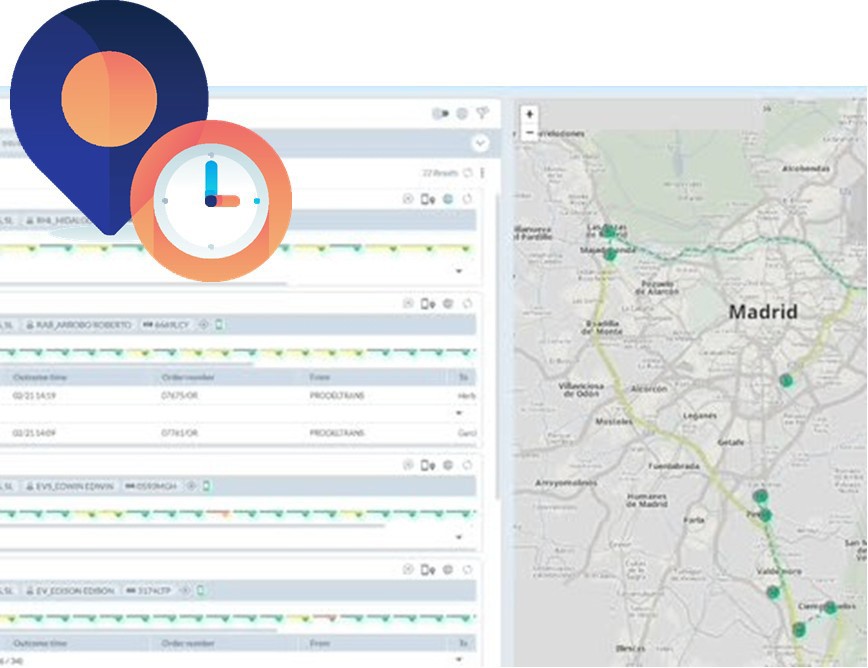Refresh the results list next to result count
The height and width of the screenshot is (668, 868).
468,173
